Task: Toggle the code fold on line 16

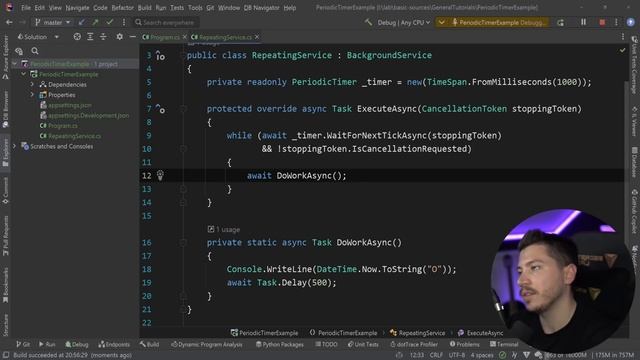Action: 183,243
